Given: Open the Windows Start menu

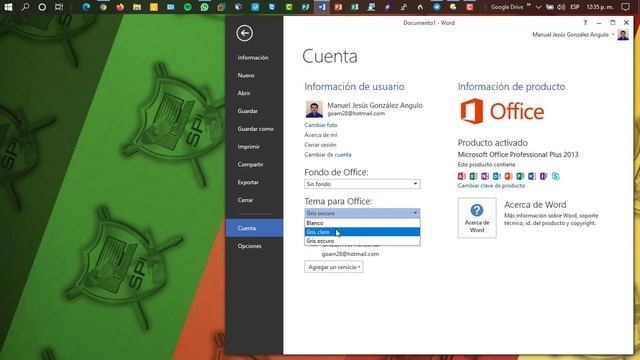Looking at the screenshot, I should (x=8, y=7).
